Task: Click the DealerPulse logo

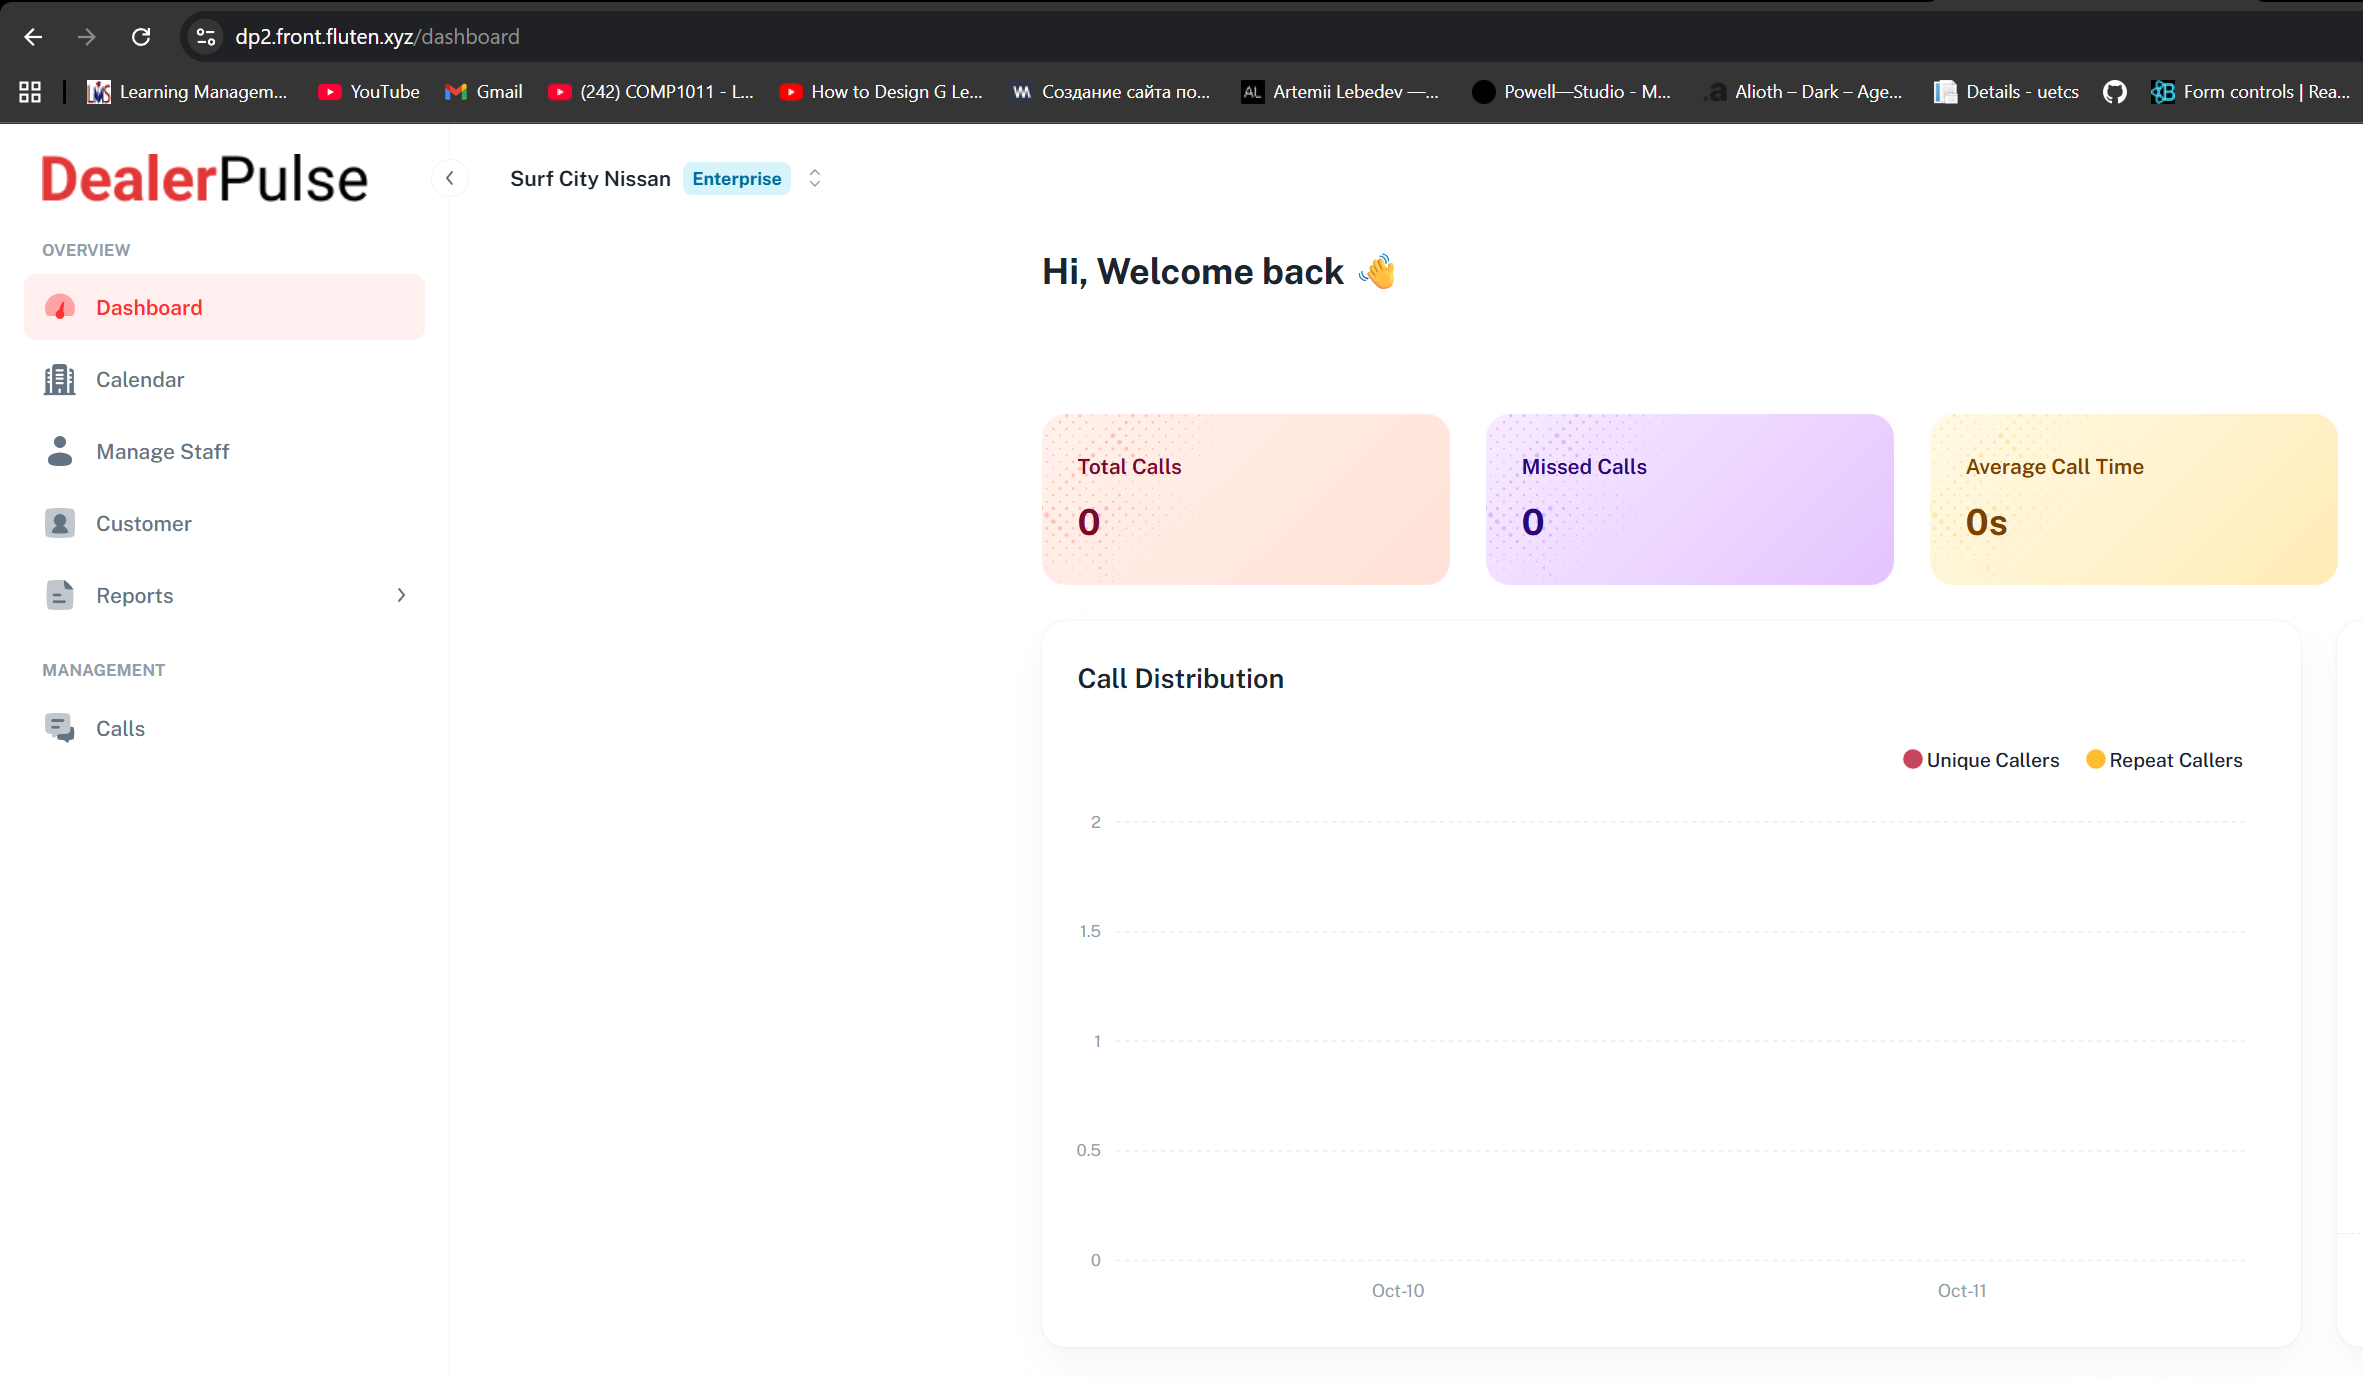Action: click(x=204, y=179)
